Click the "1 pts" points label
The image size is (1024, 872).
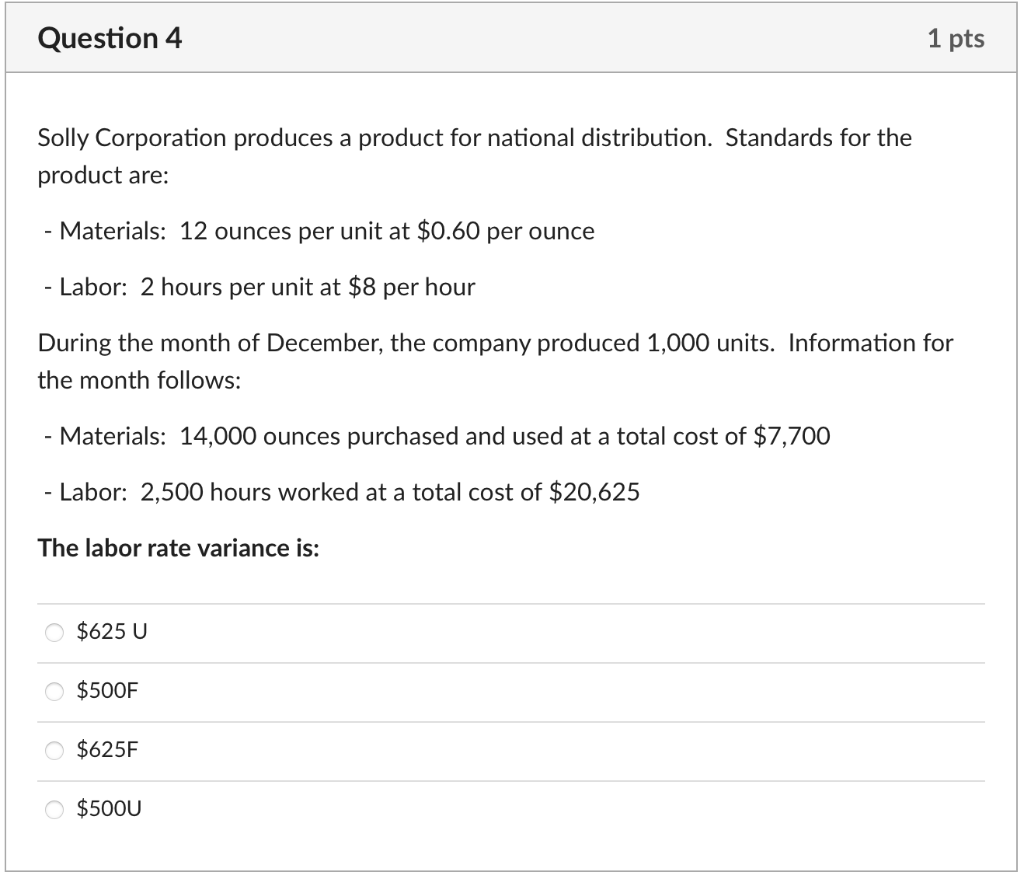955,39
